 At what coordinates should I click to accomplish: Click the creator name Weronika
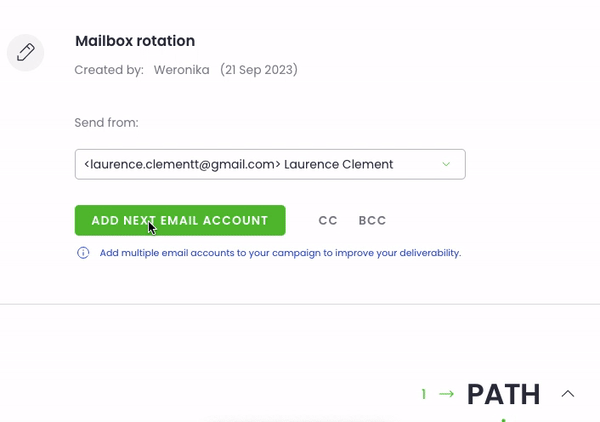pyautogui.click(x=181, y=70)
